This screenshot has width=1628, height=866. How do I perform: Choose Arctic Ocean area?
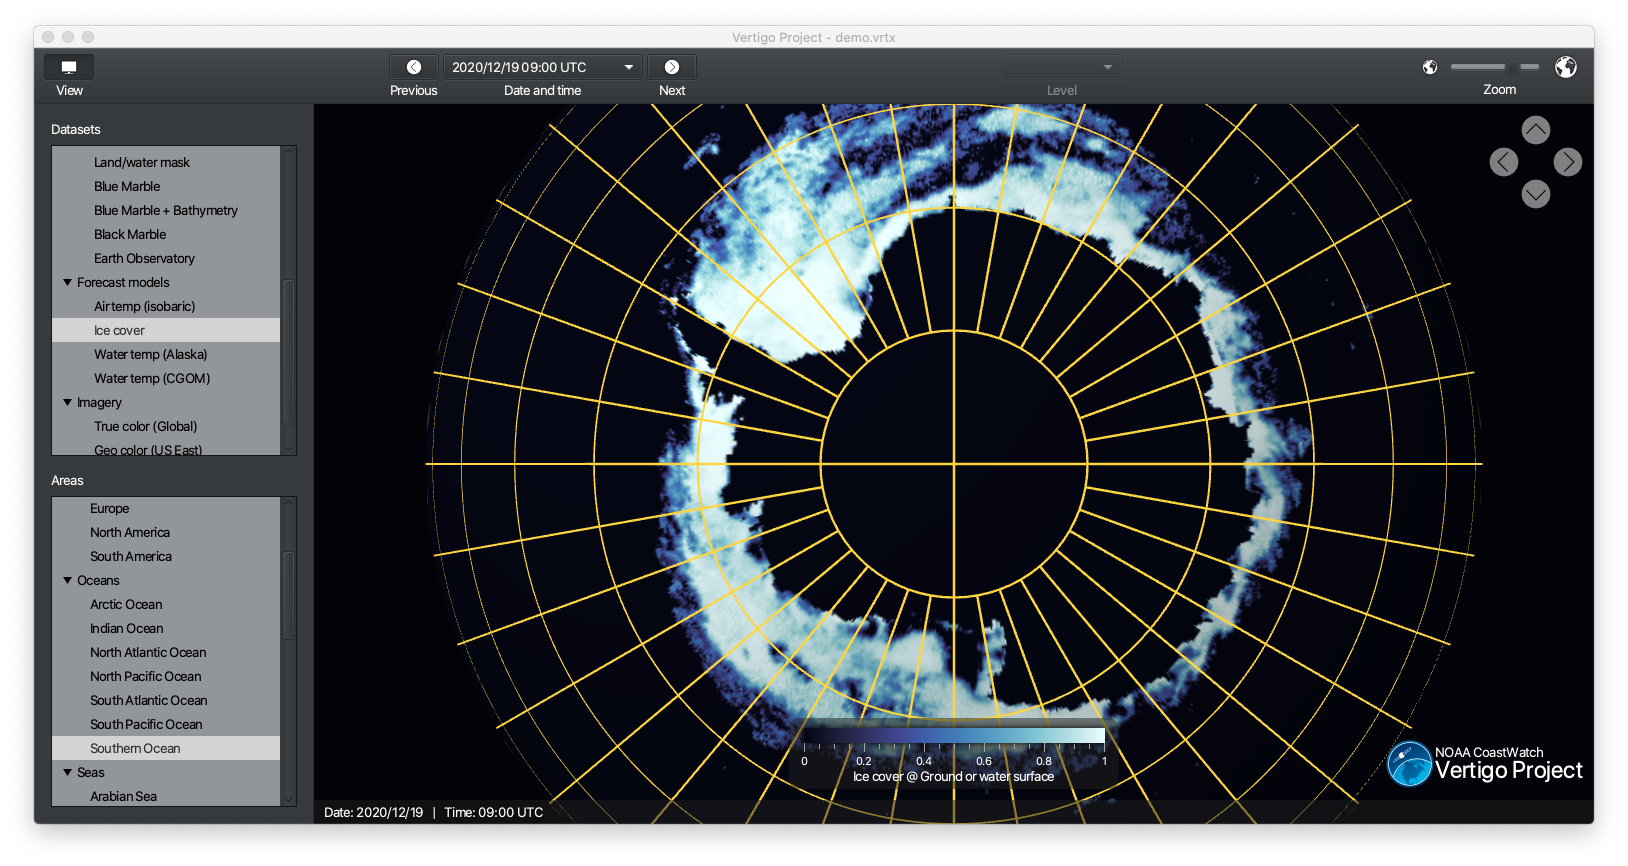pos(126,605)
